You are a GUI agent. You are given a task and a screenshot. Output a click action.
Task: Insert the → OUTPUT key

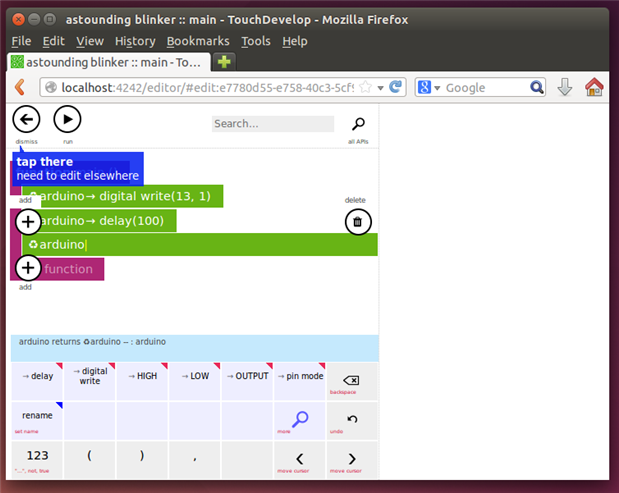247,381
